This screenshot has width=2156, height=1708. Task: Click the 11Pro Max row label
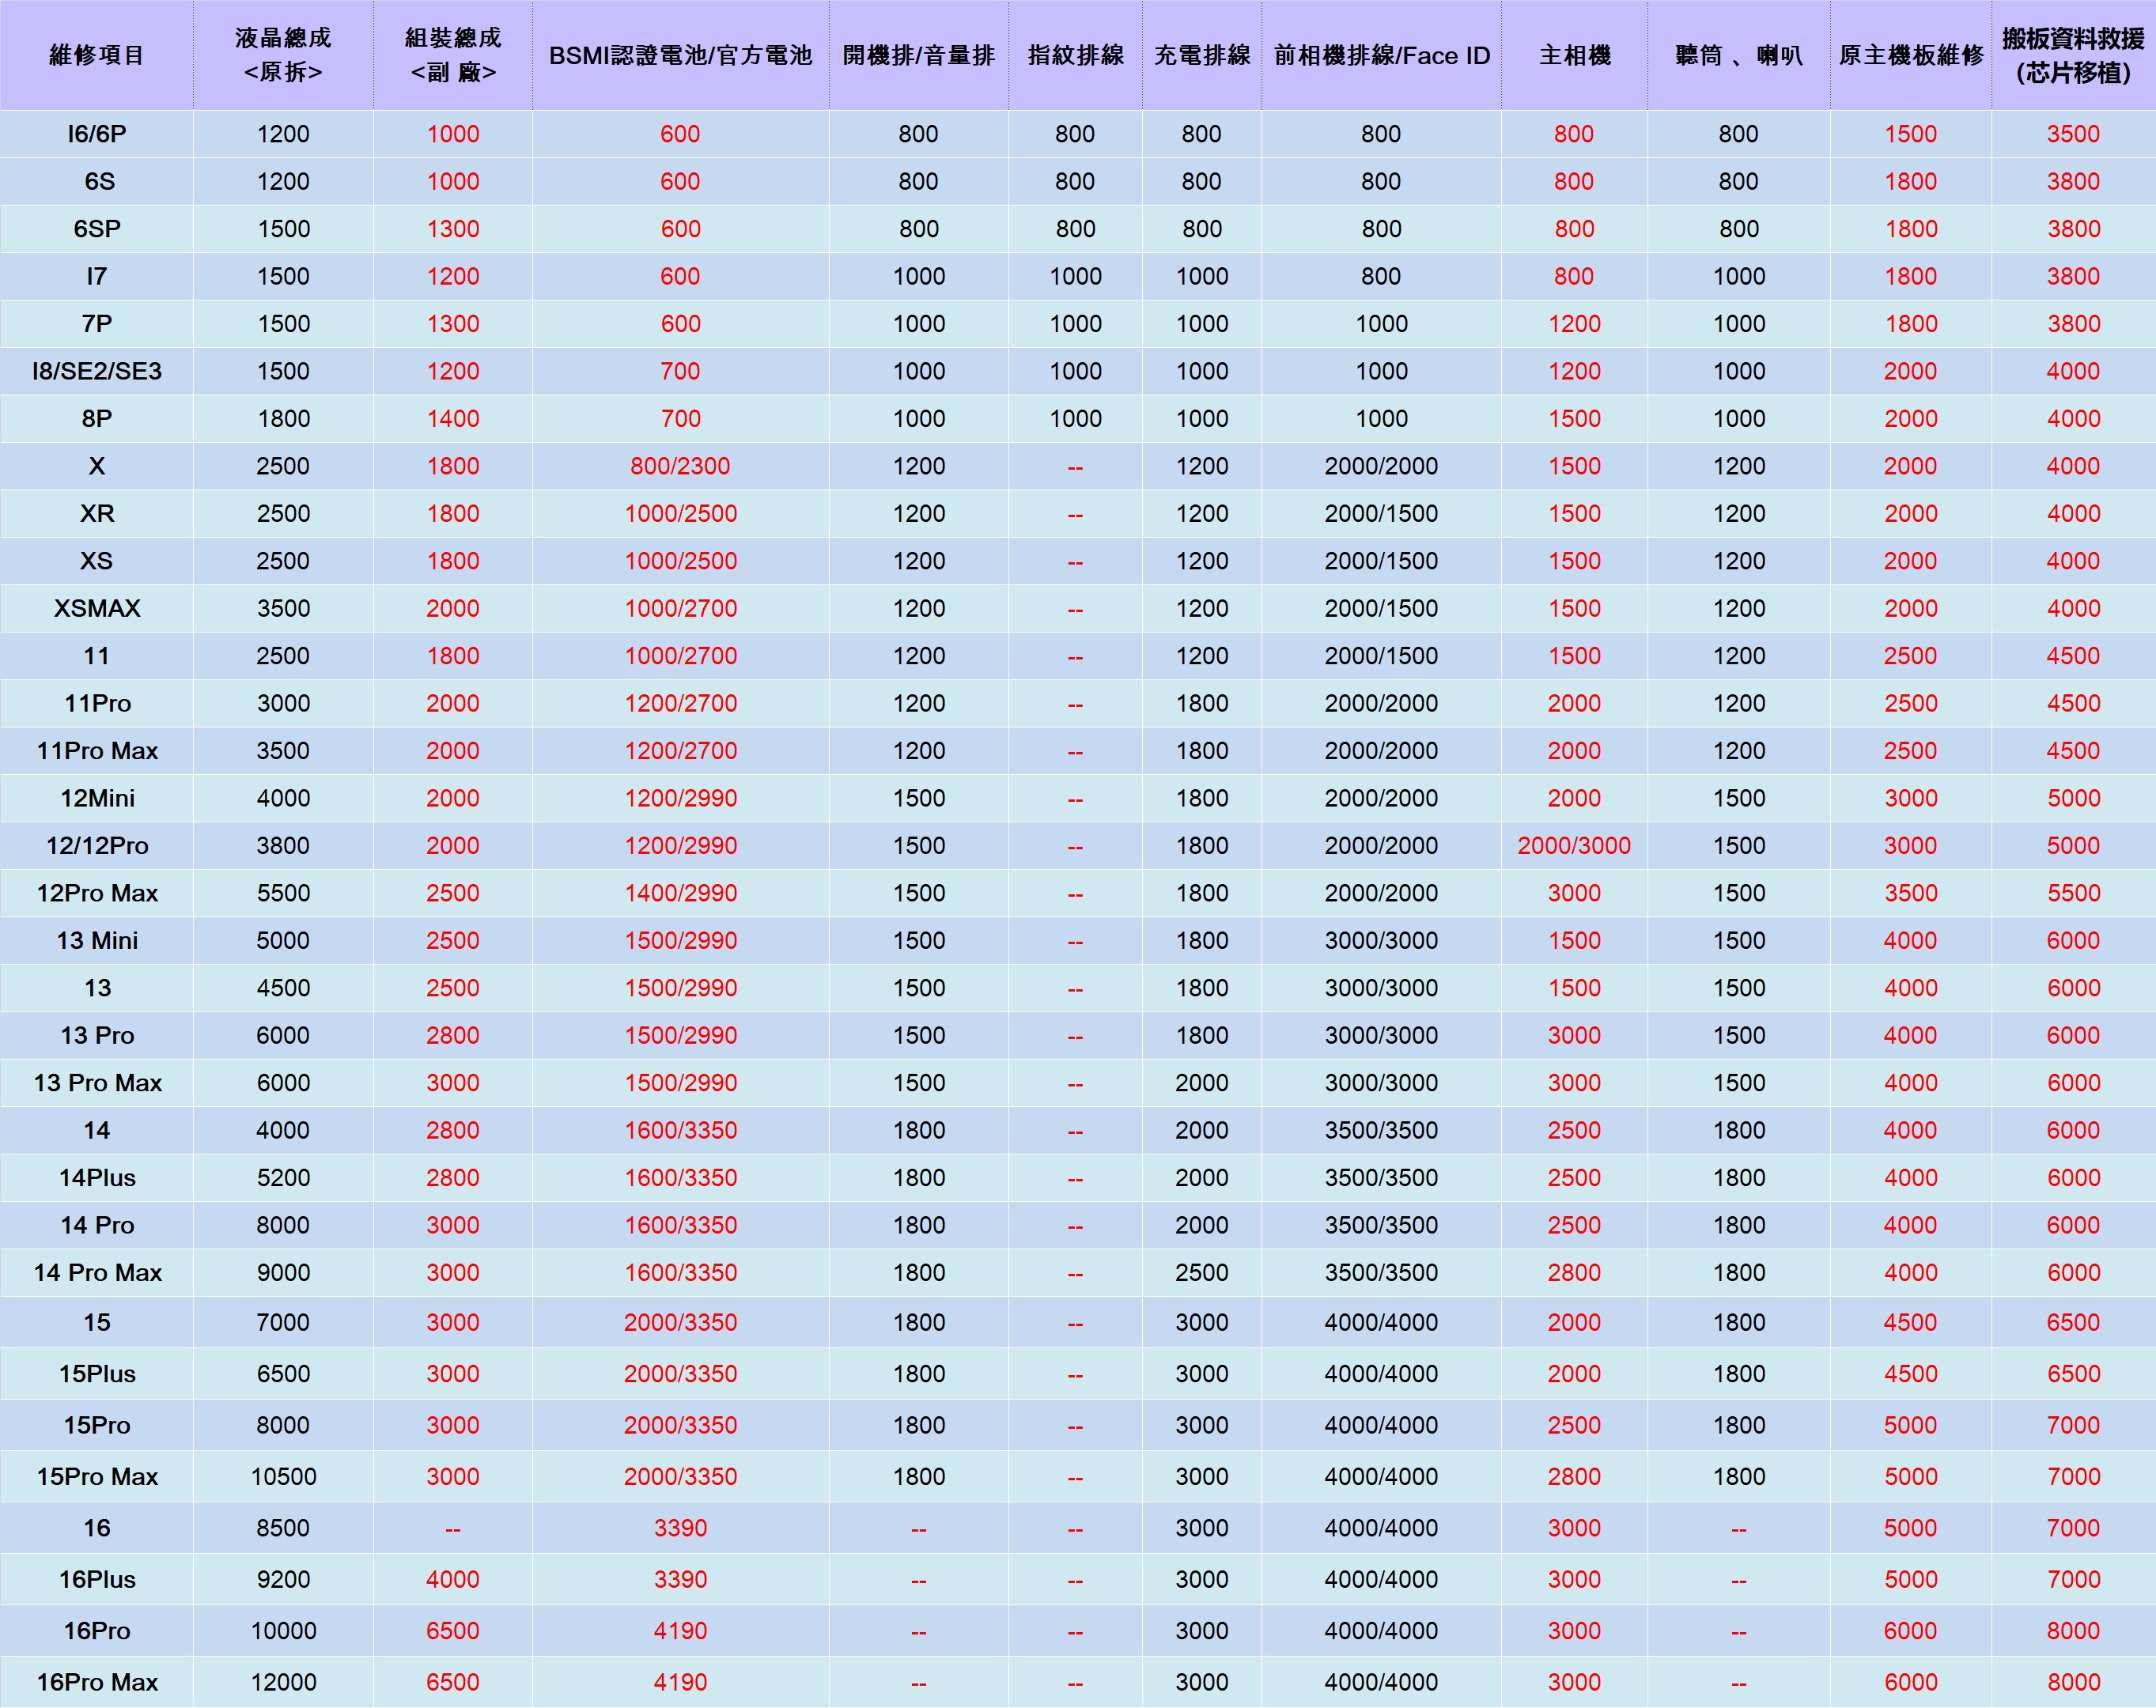97,751
